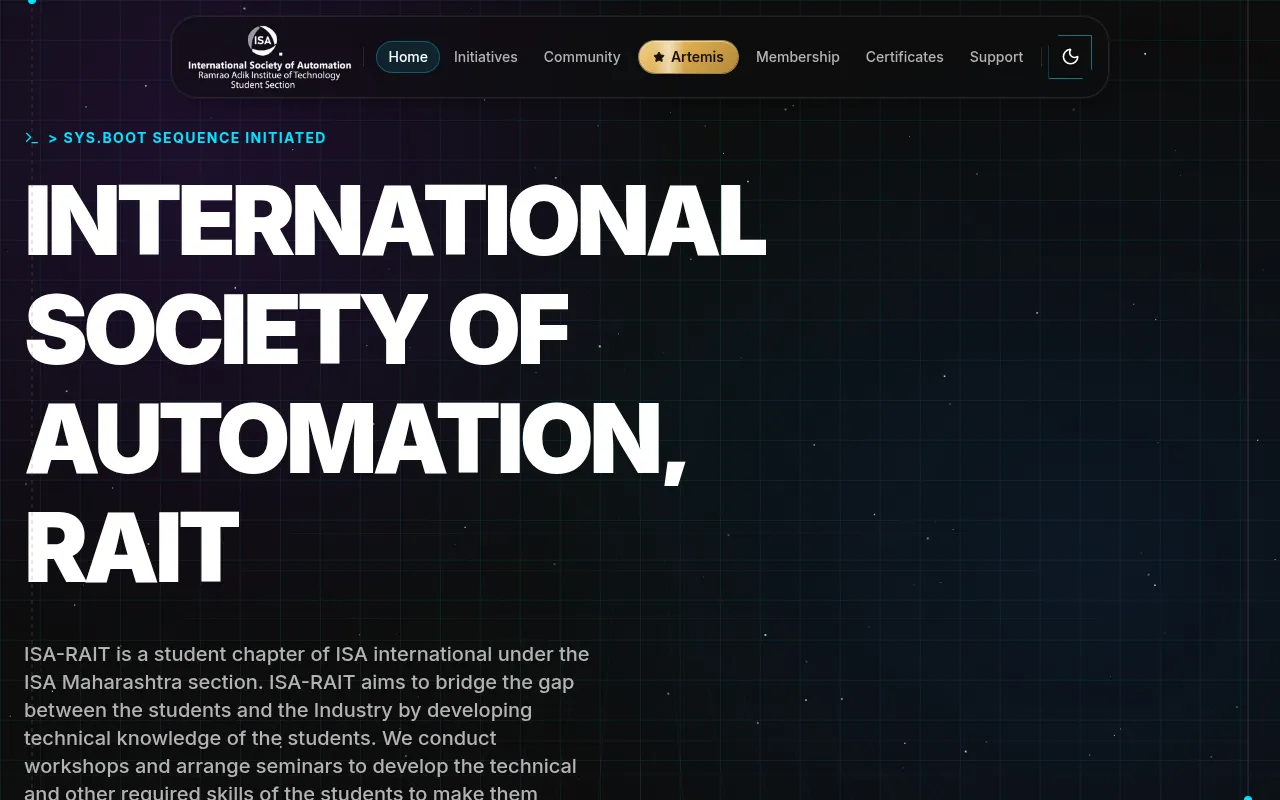Go to the Home page tab

[408, 57]
